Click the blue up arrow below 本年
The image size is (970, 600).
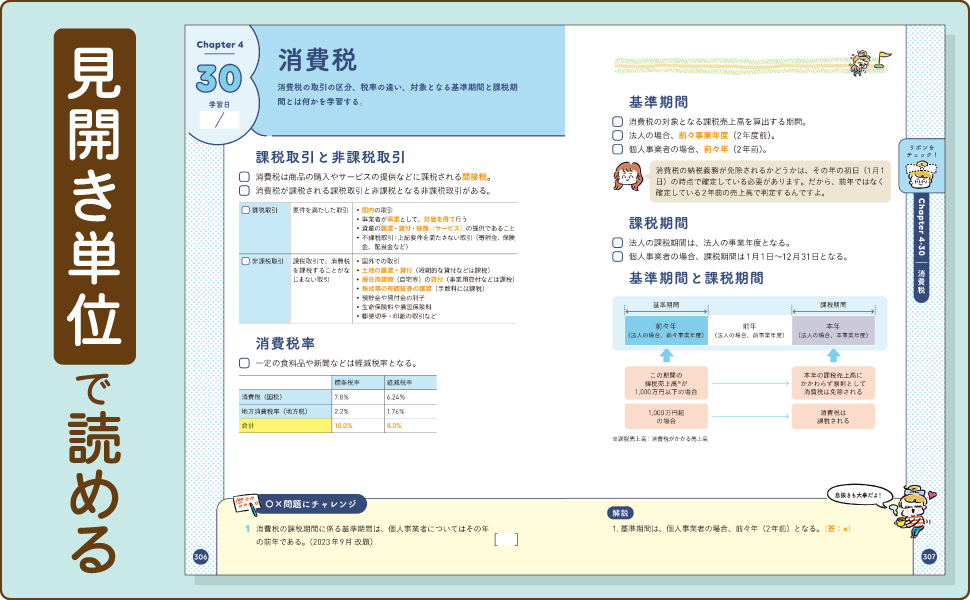click(x=833, y=356)
